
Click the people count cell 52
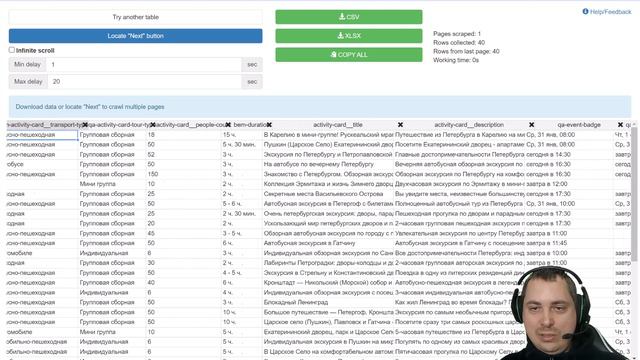[183, 154]
